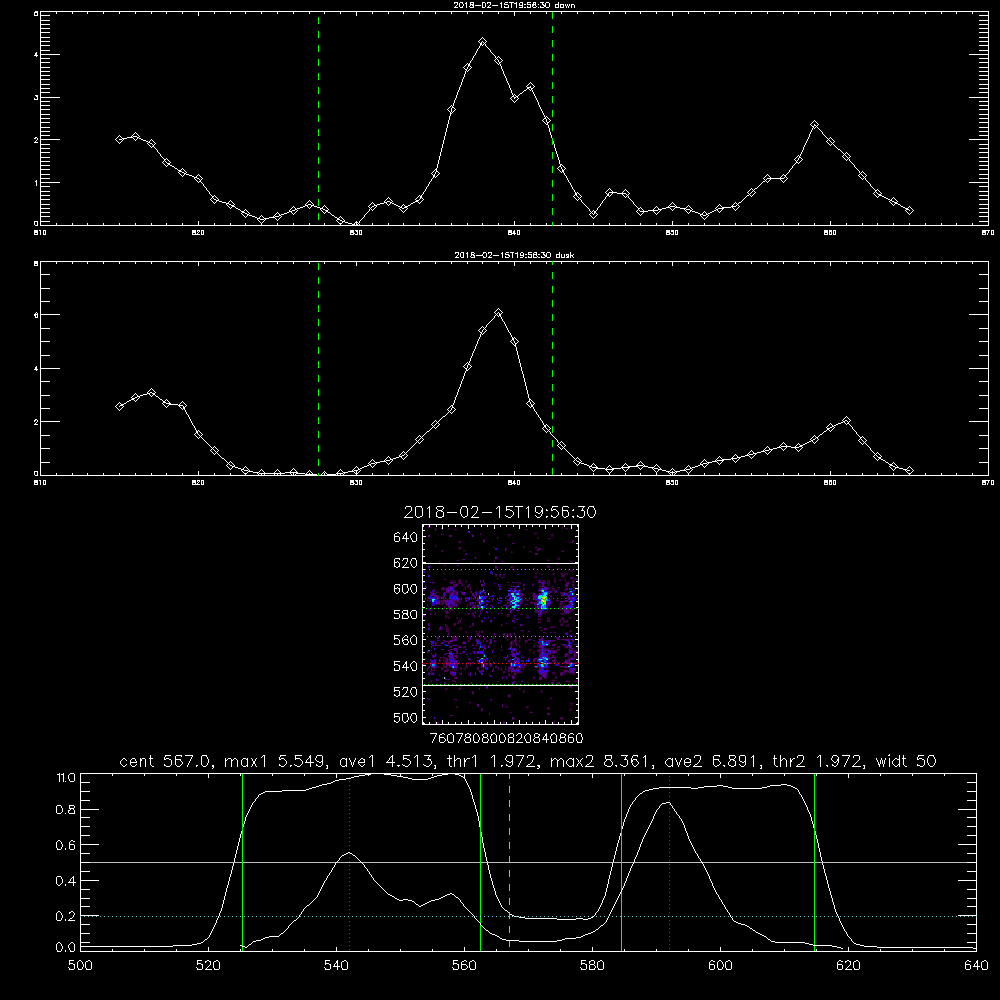Click the brightest yellow-green spot in the detector image
This screenshot has height=1000, width=1000.
pyautogui.click(x=543, y=600)
